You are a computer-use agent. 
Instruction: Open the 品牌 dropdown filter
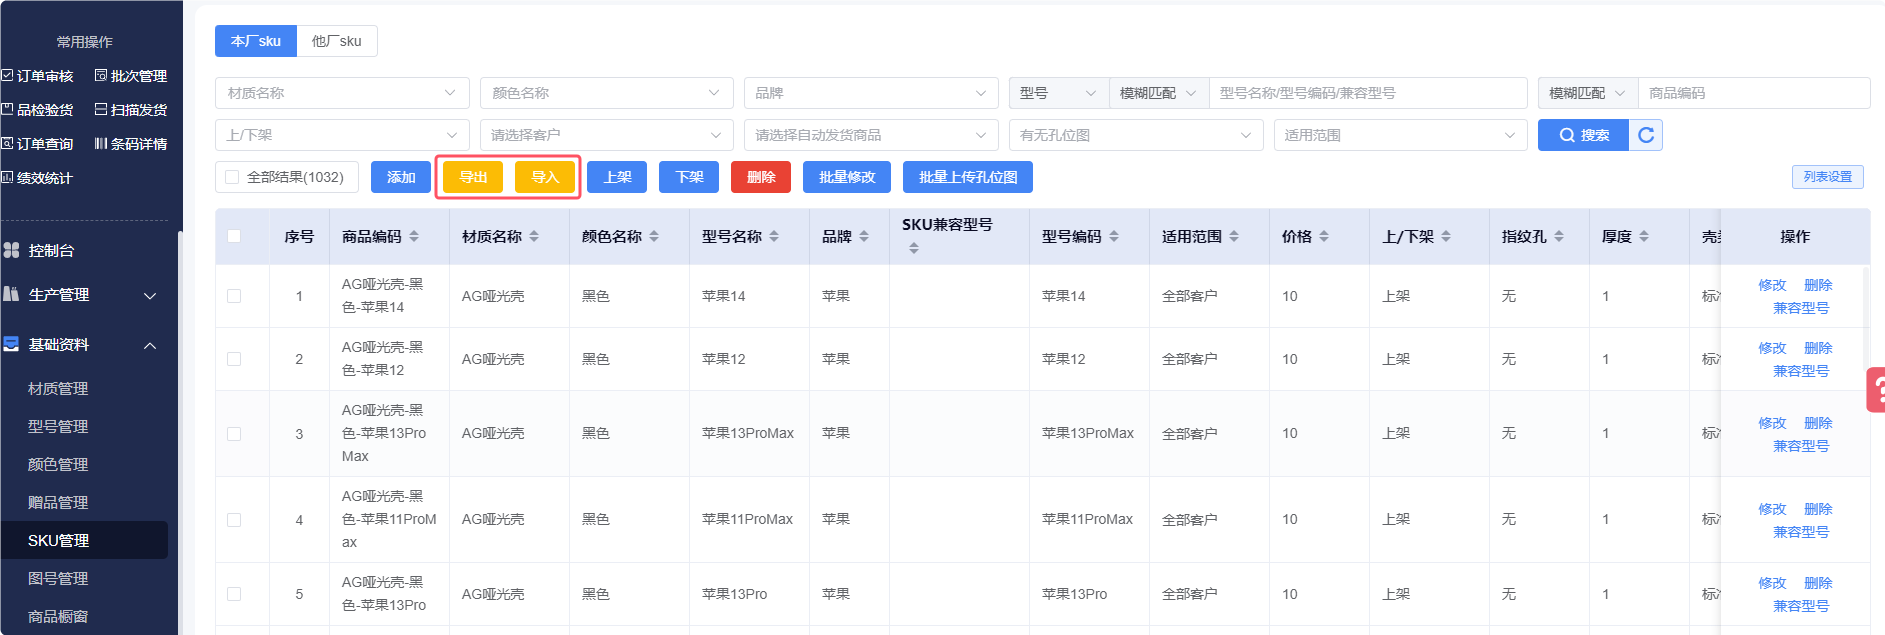click(870, 93)
